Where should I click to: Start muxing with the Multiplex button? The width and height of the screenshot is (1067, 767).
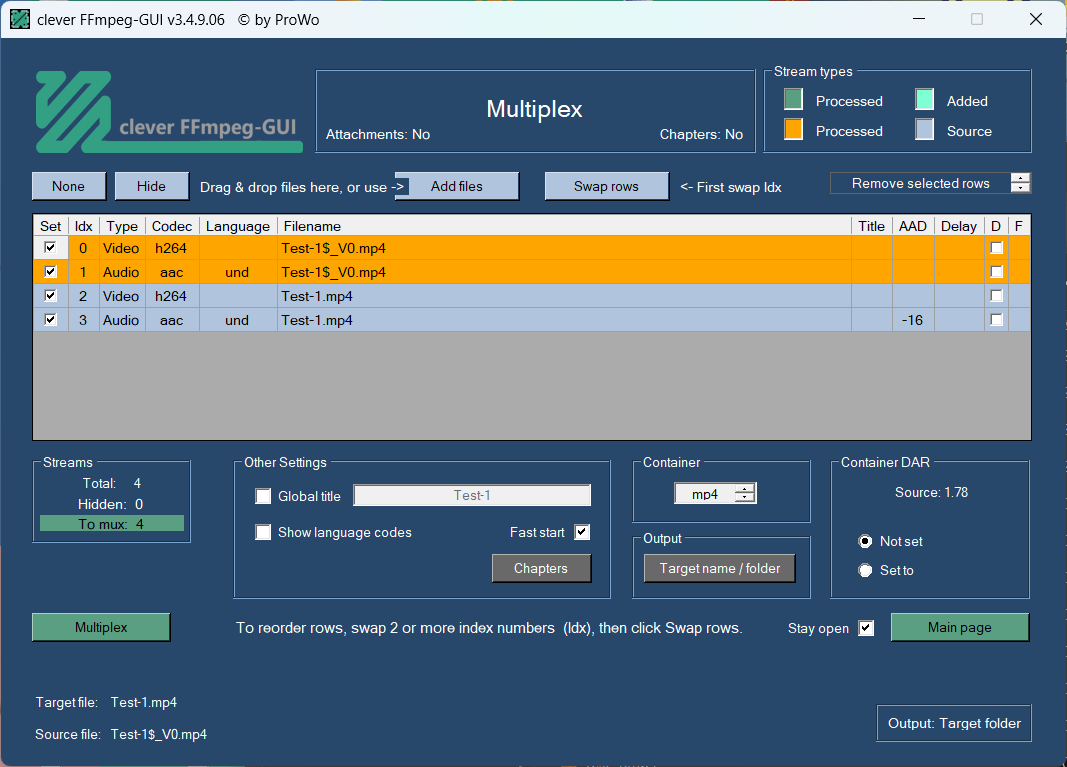tap(101, 627)
